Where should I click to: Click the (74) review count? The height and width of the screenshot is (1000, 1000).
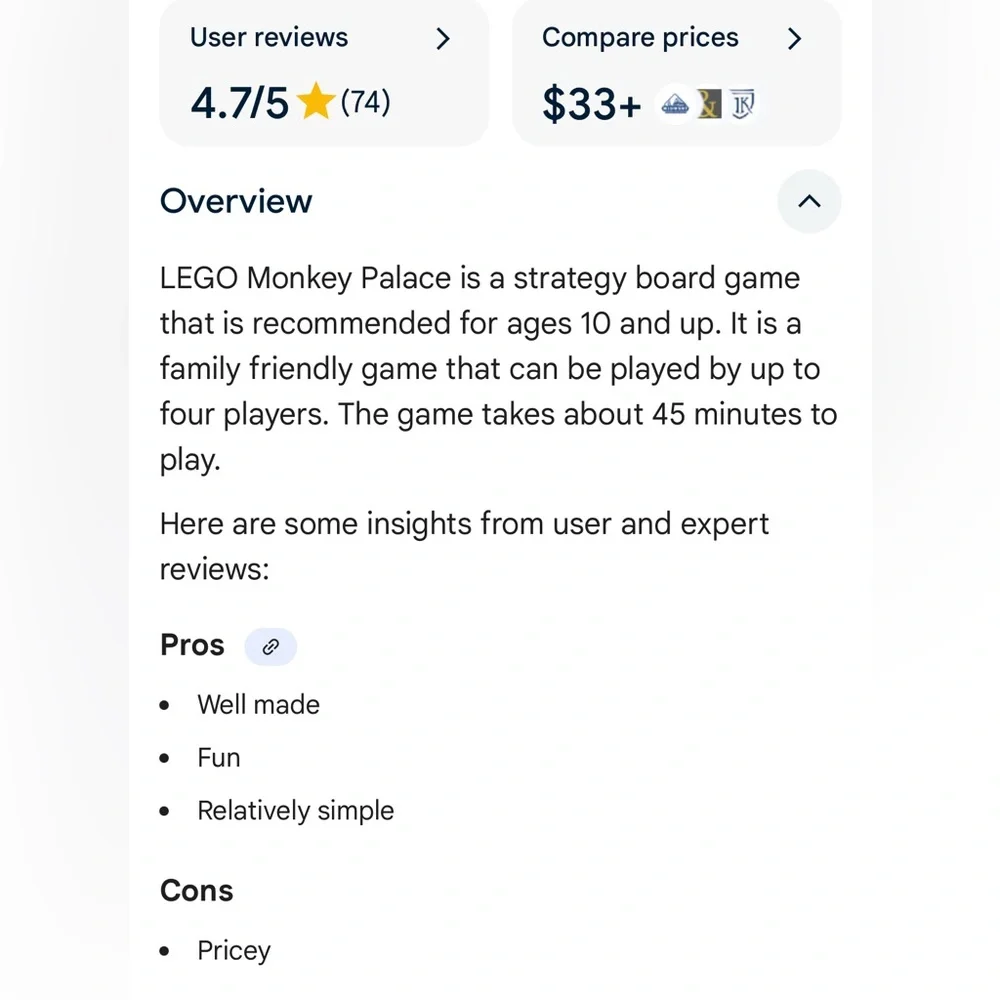[365, 102]
